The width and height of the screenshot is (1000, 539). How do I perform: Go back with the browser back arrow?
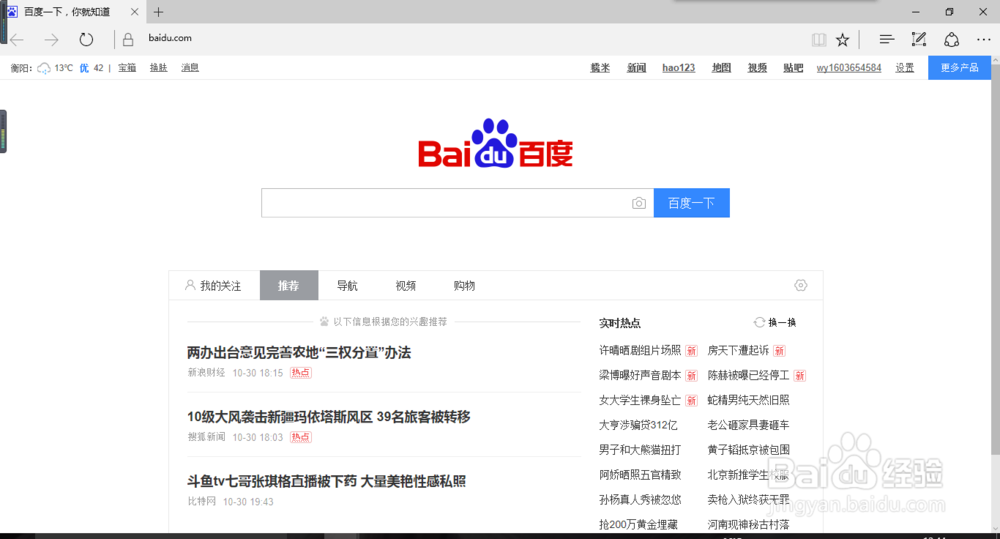tap(17, 40)
